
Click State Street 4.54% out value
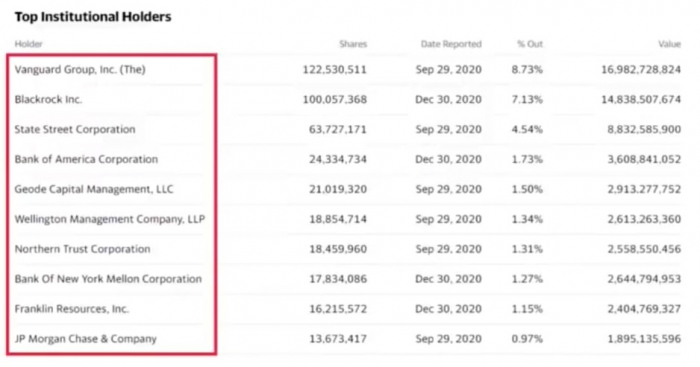pyautogui.click(x=527, y=129)
